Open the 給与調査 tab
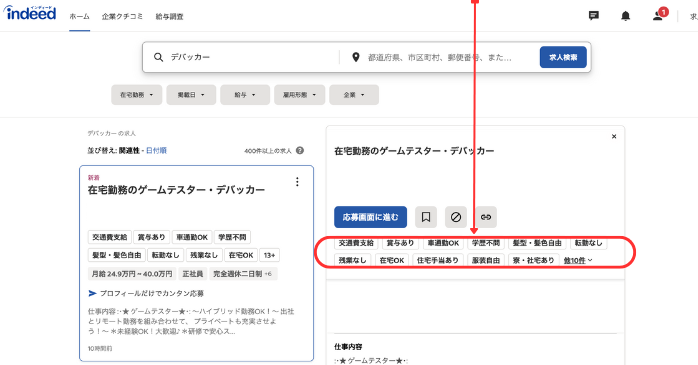 (169, 16)
